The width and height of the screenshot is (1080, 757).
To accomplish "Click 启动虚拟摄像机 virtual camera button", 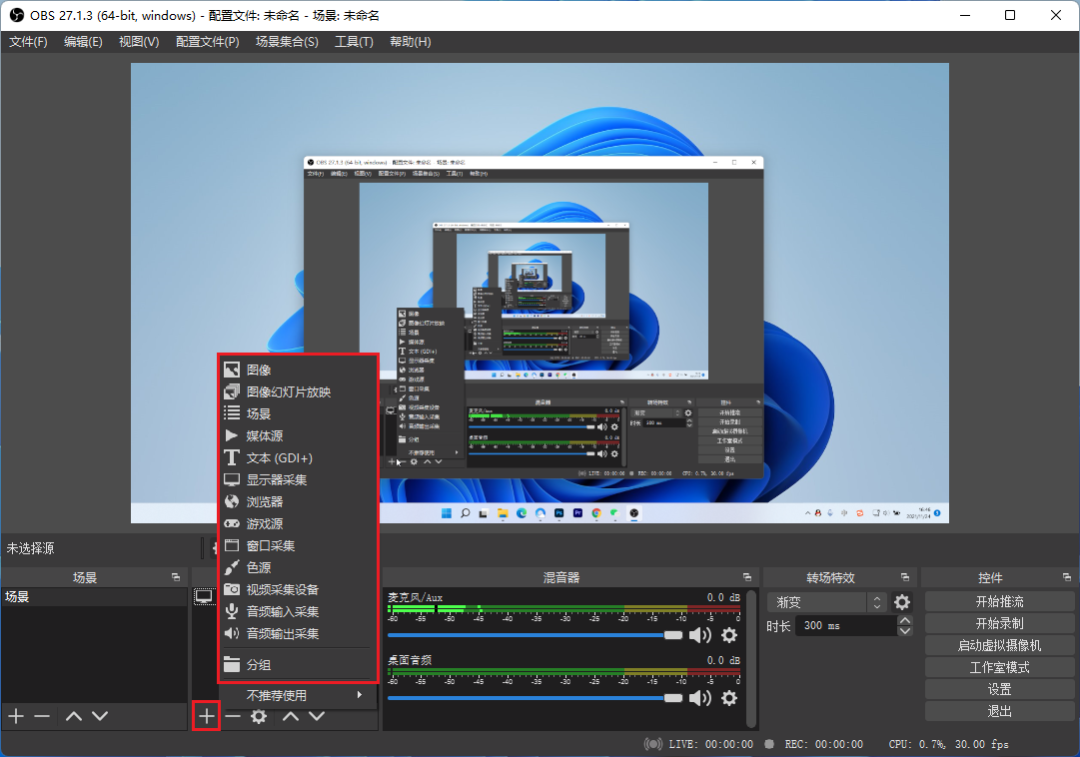I will pos(999,645).
